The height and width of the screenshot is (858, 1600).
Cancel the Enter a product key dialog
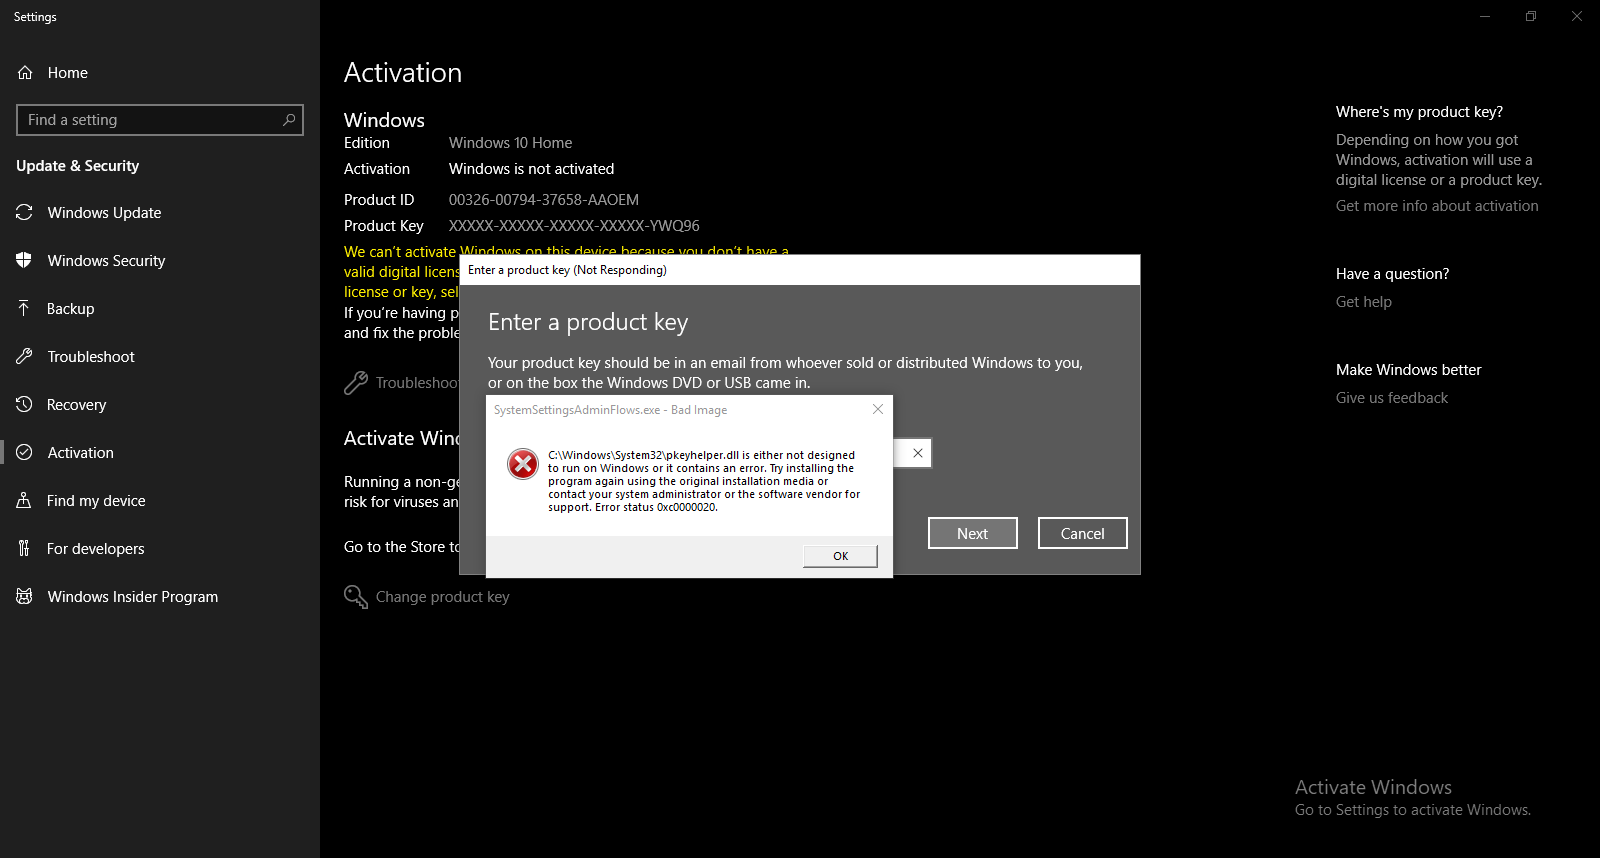click(x=1083, y=534)
